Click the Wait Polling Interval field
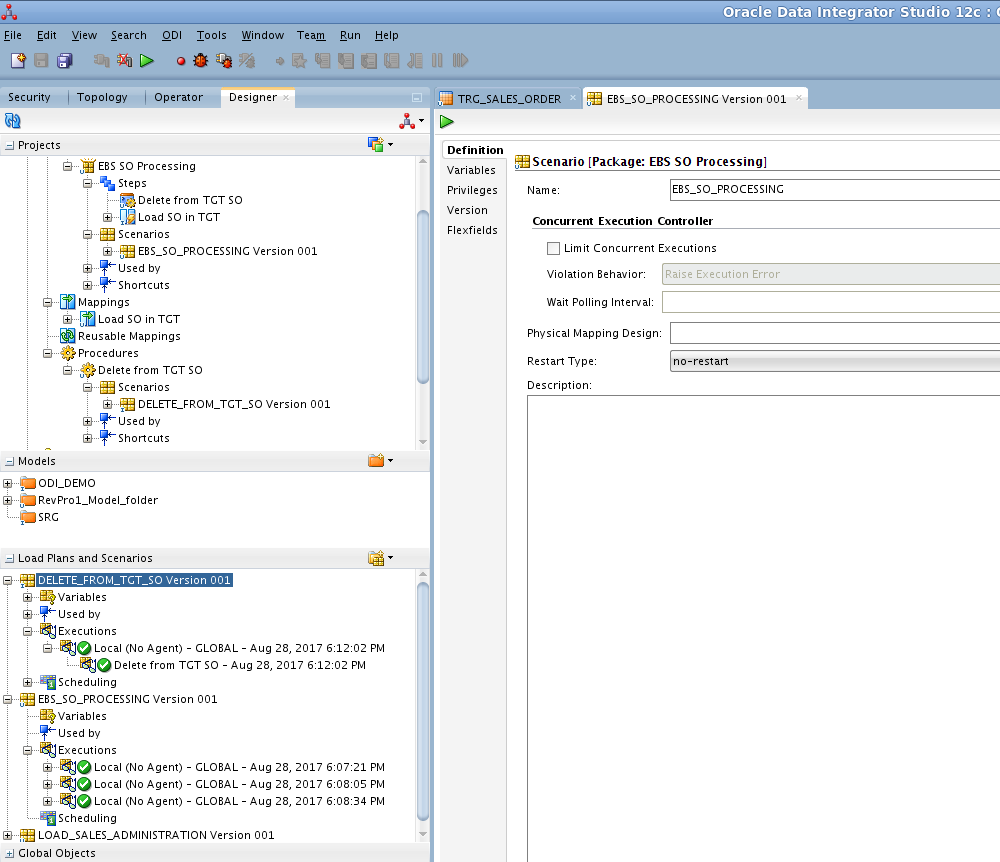Screen dimensions: 1000x862 831,302
